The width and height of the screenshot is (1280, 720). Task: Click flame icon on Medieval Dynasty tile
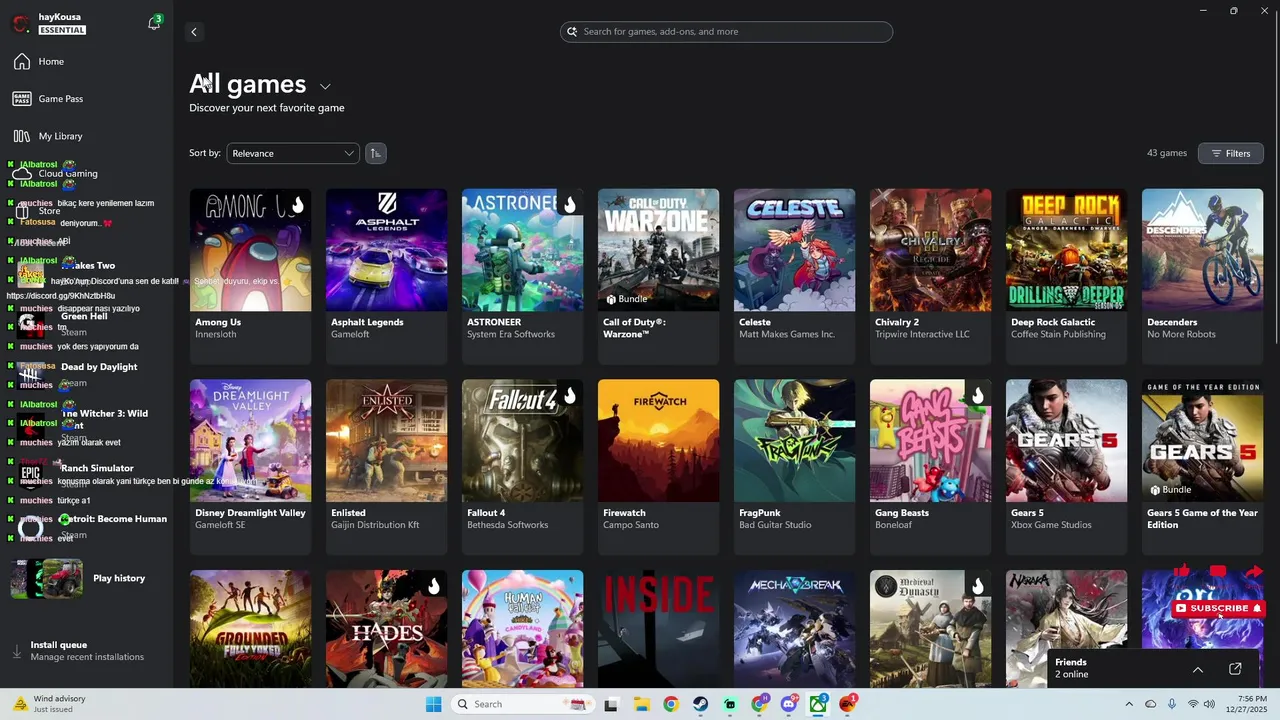[x=977, y=587]
